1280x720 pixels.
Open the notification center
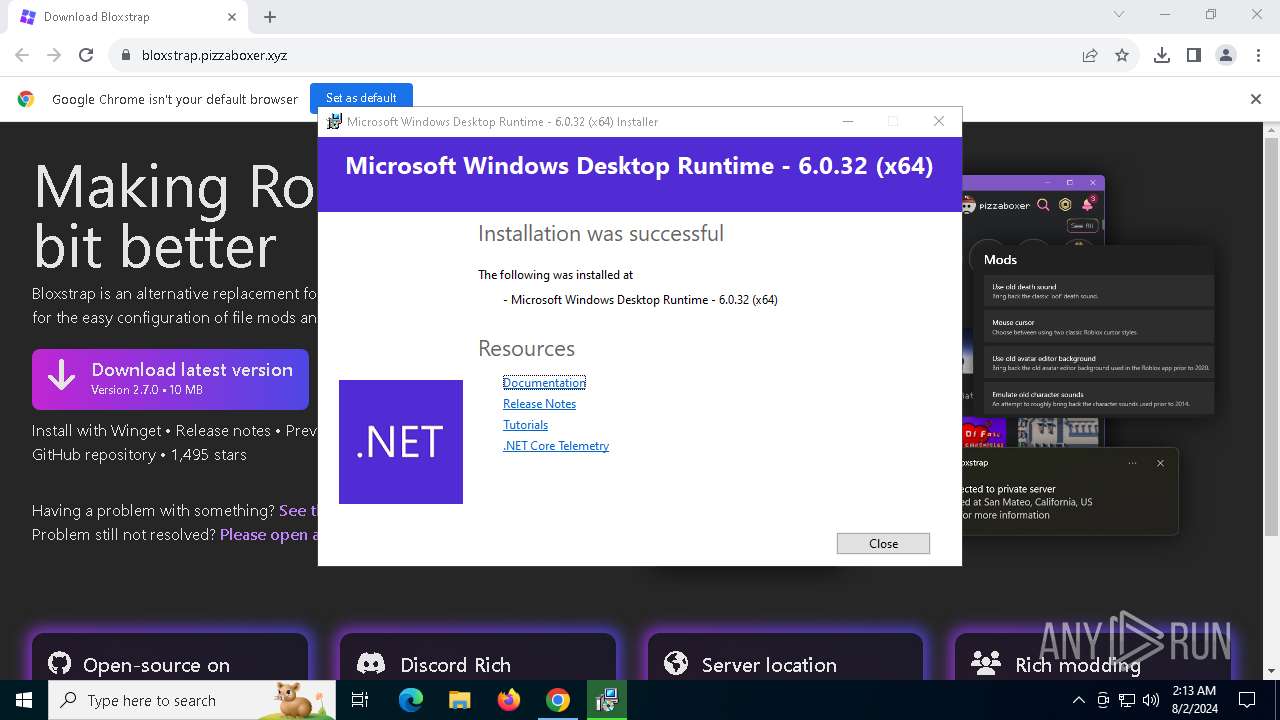[1247, 700]
